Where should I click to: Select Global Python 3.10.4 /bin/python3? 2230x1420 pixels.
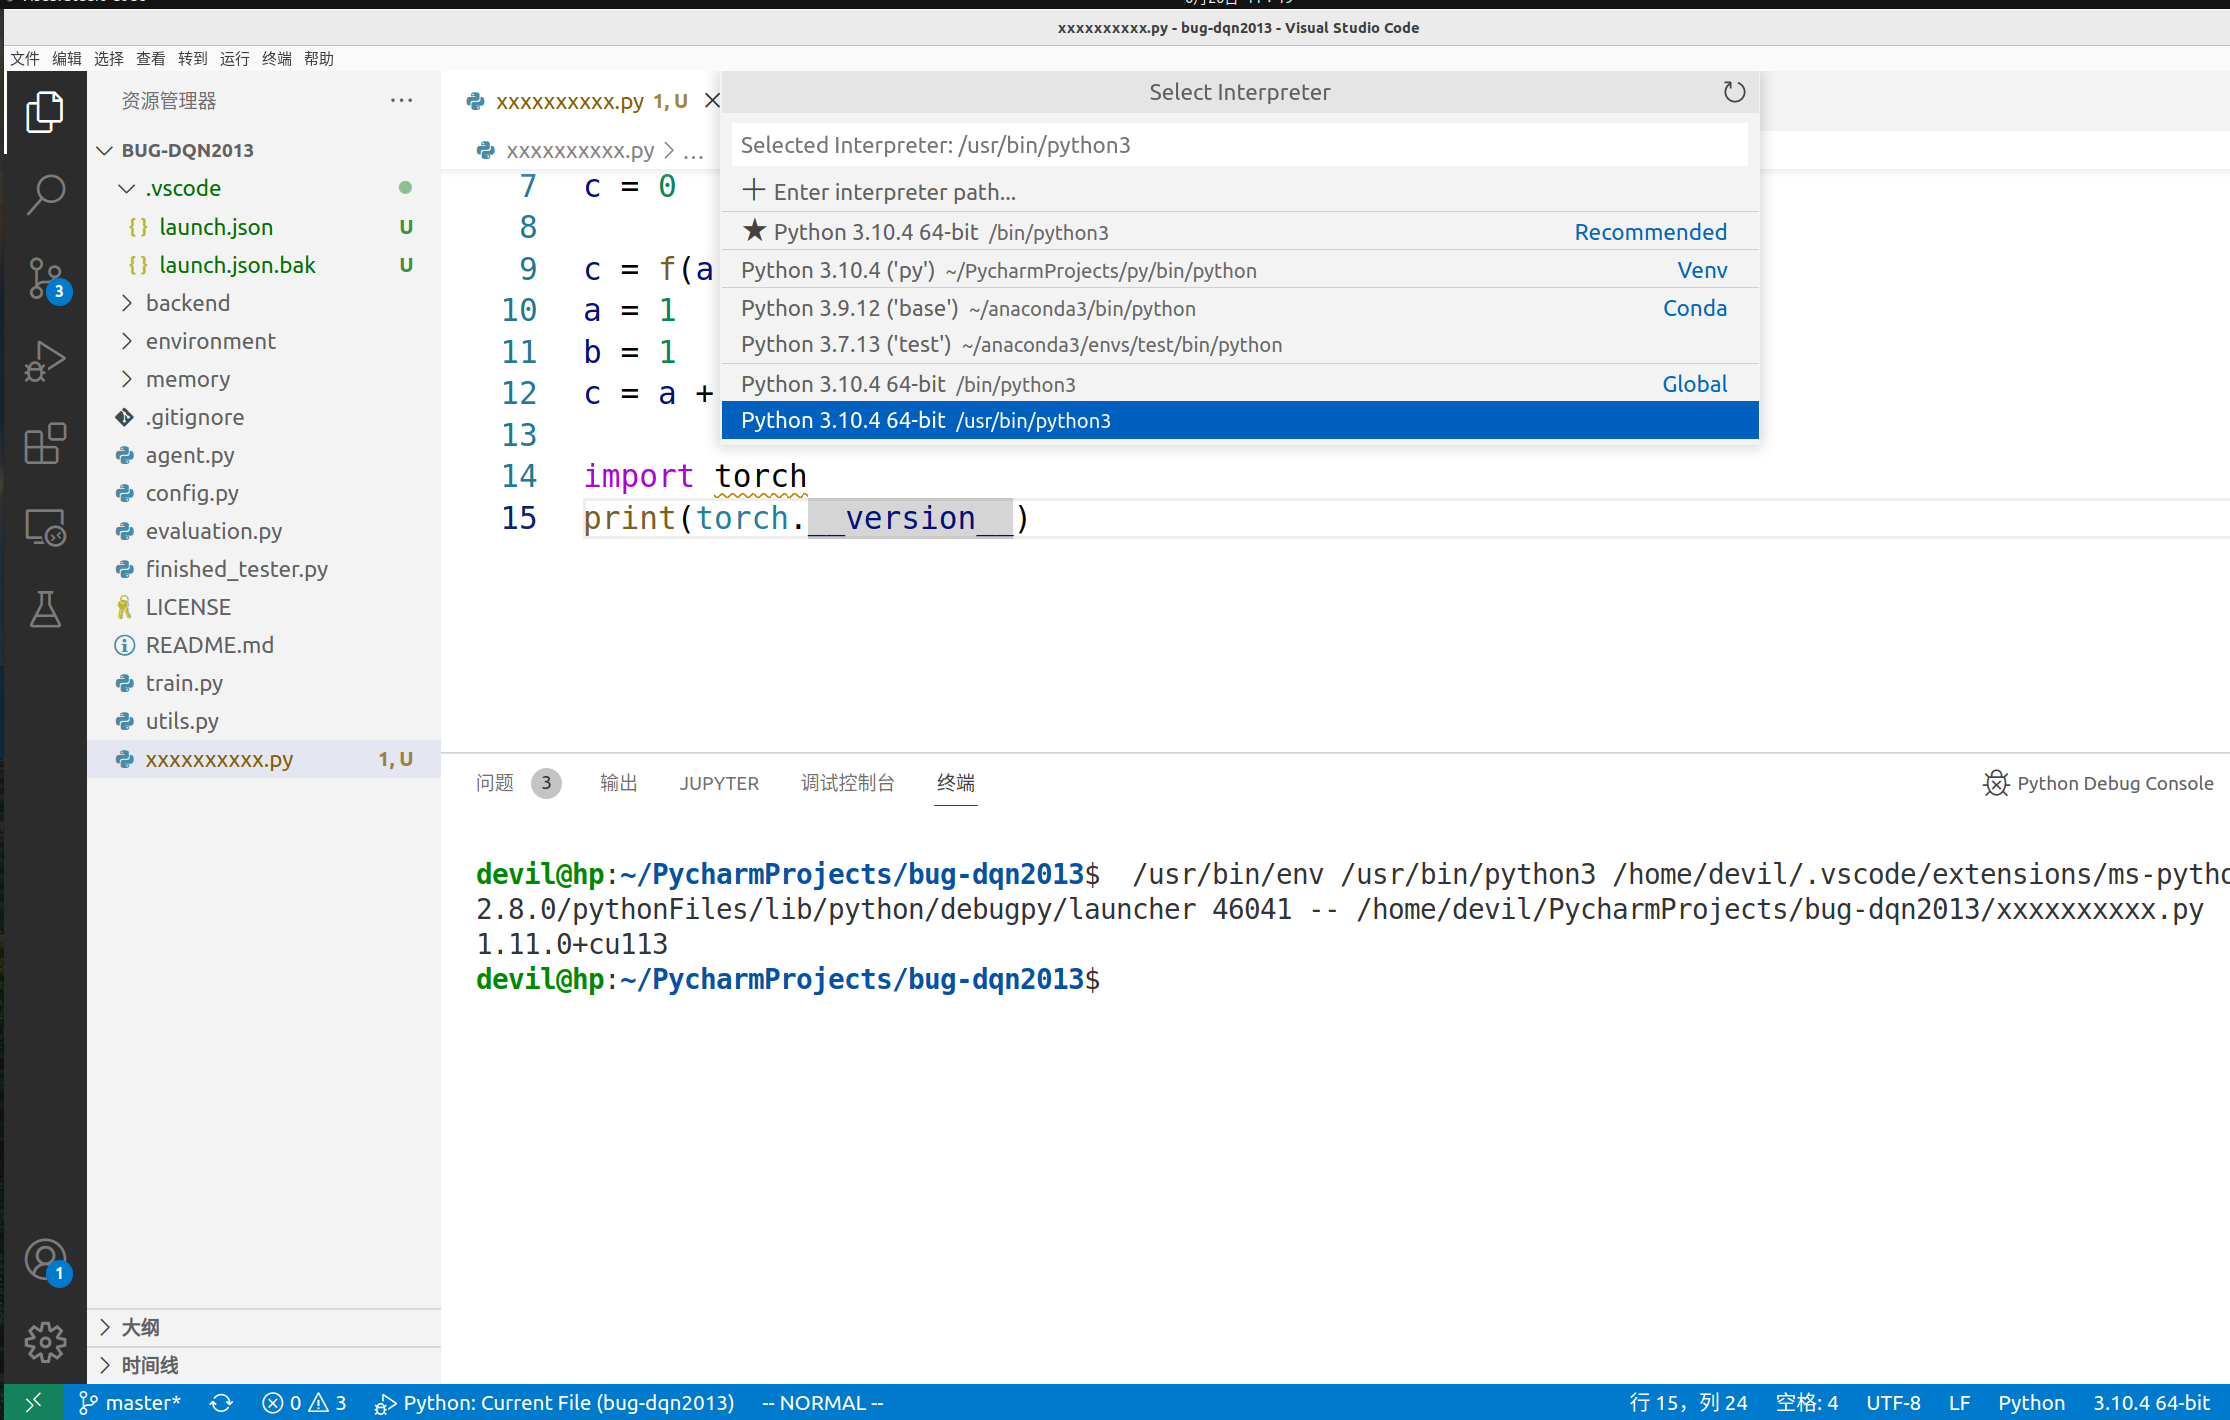click(1240, 384)
